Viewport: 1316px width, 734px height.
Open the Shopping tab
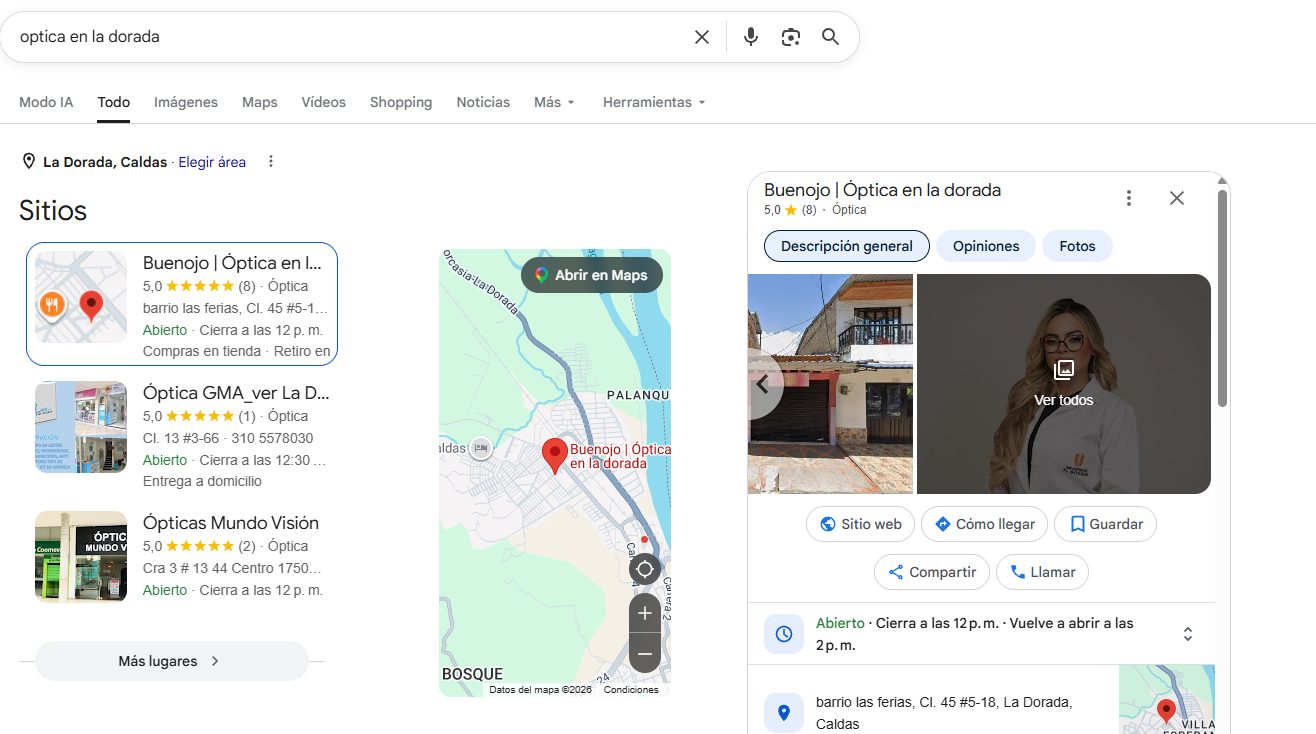(401, 102)
